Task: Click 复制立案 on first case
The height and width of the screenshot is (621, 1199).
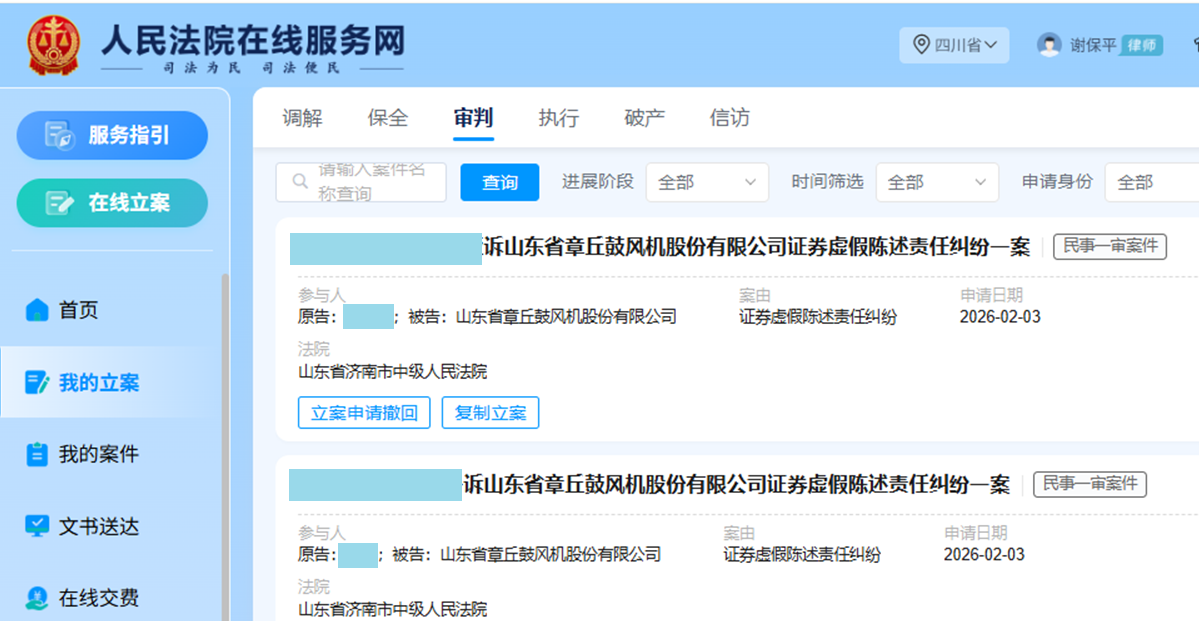Action: (x=491, y=413)
